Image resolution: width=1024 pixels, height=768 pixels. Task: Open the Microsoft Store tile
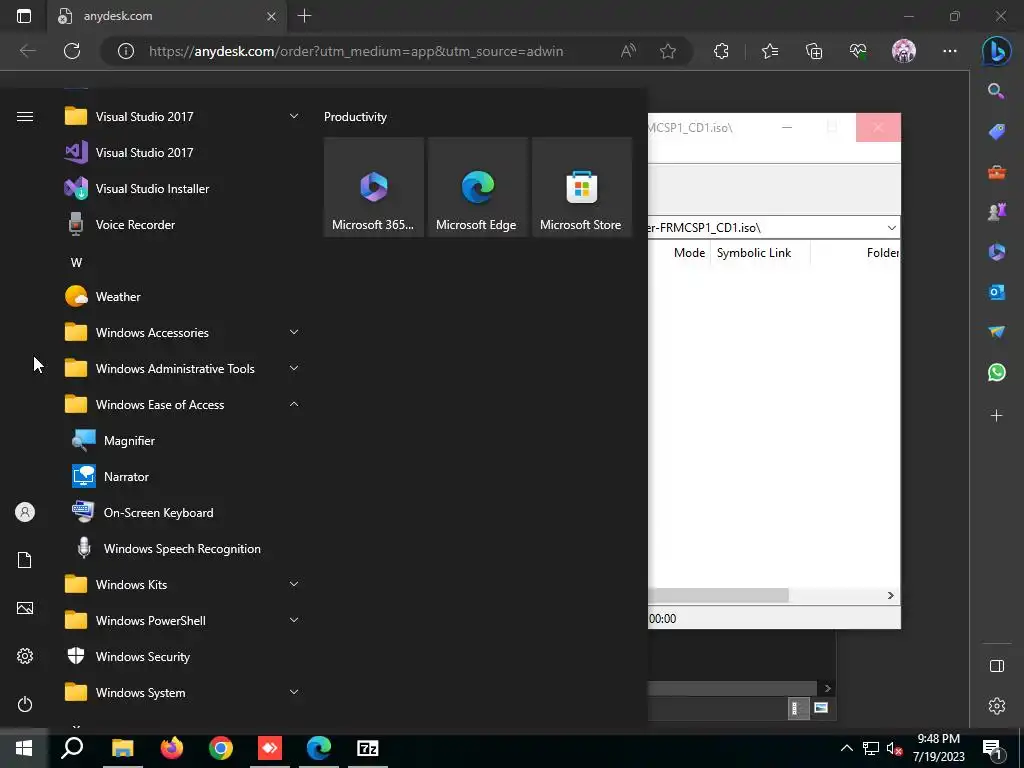tap(582, 187)
